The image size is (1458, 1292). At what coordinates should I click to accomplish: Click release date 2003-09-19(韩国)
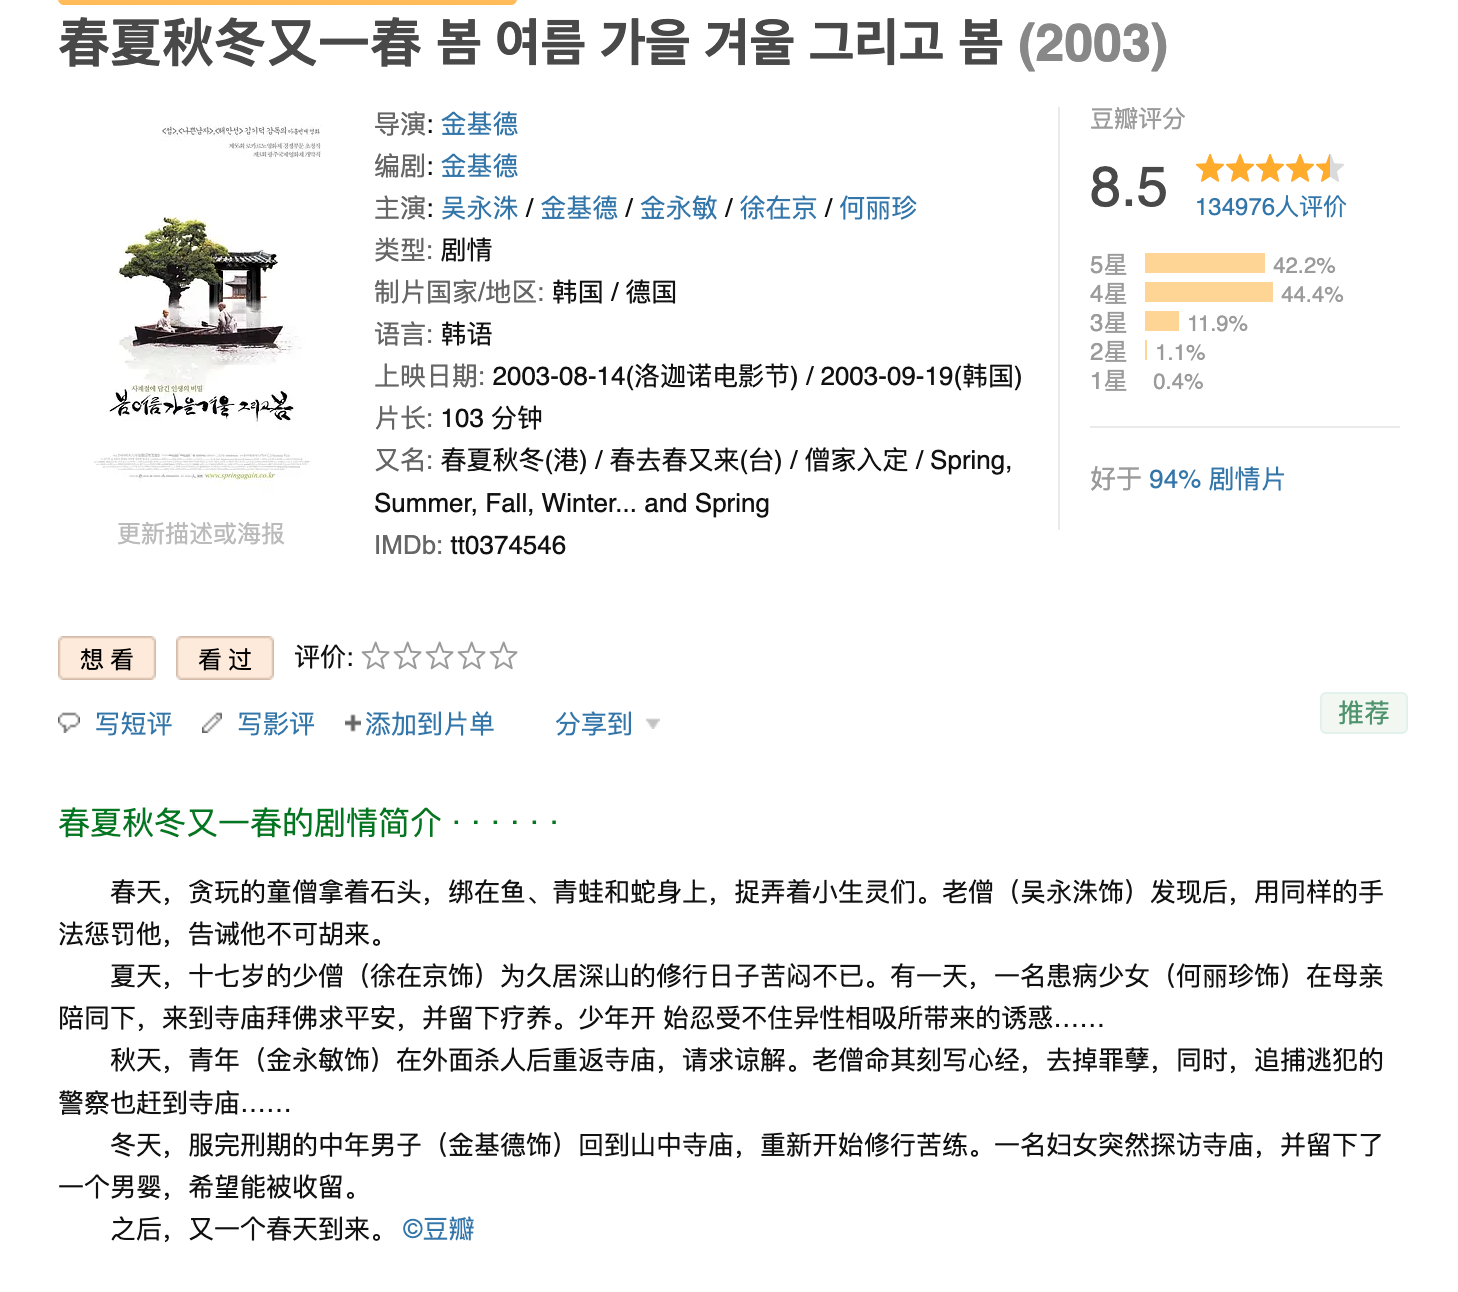921,376
